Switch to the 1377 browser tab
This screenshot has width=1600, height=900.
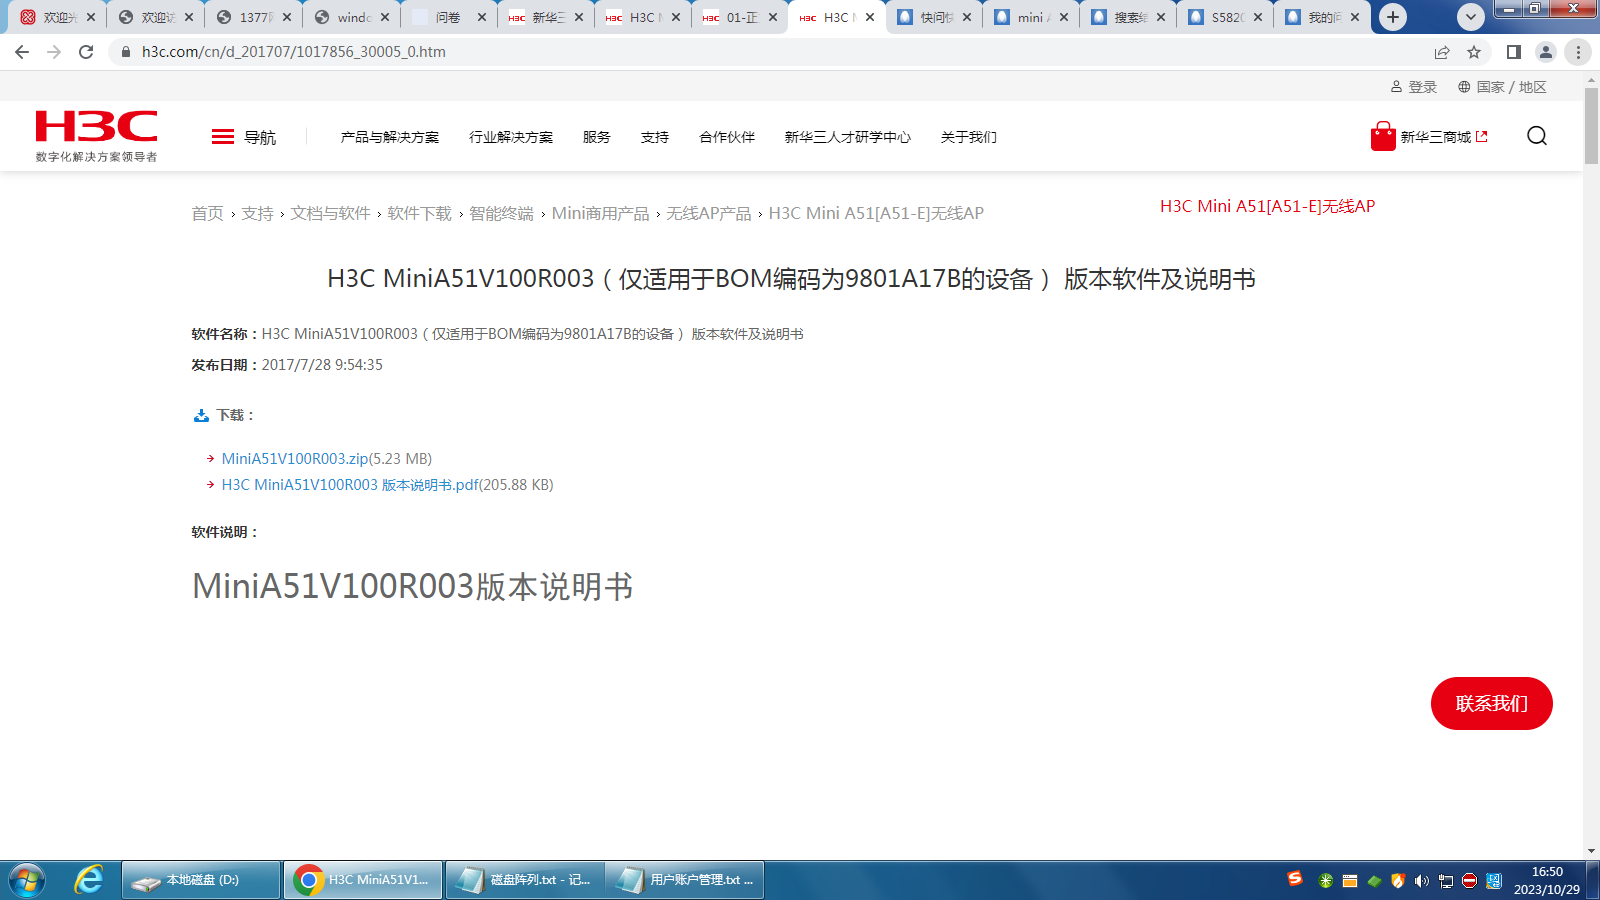tap(254, 17)
